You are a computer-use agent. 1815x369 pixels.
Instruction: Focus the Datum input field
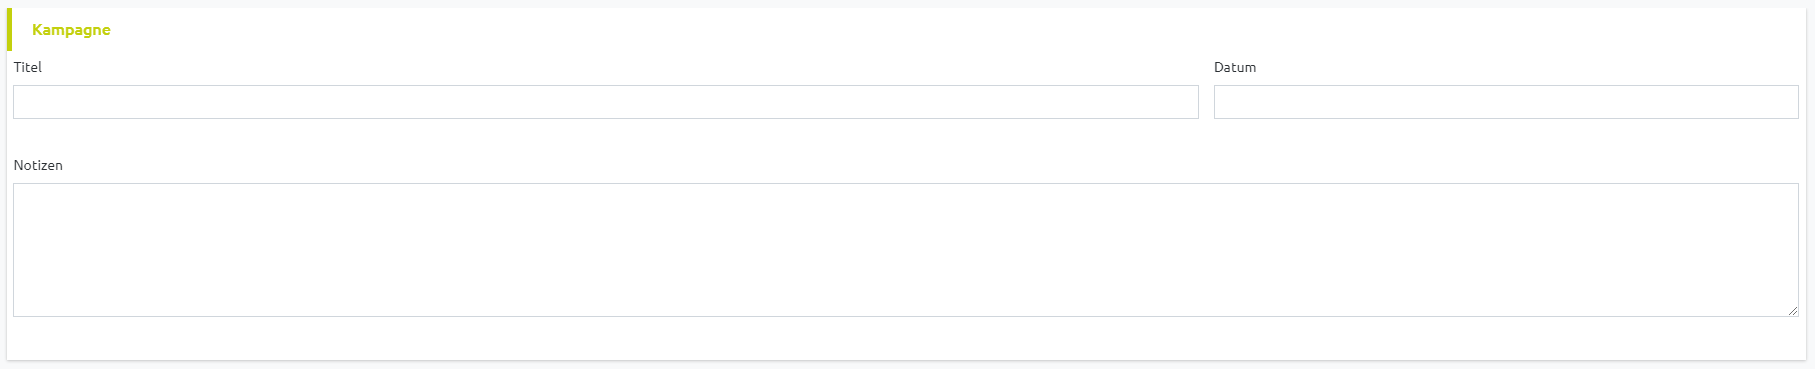[x=1506, y=102]
